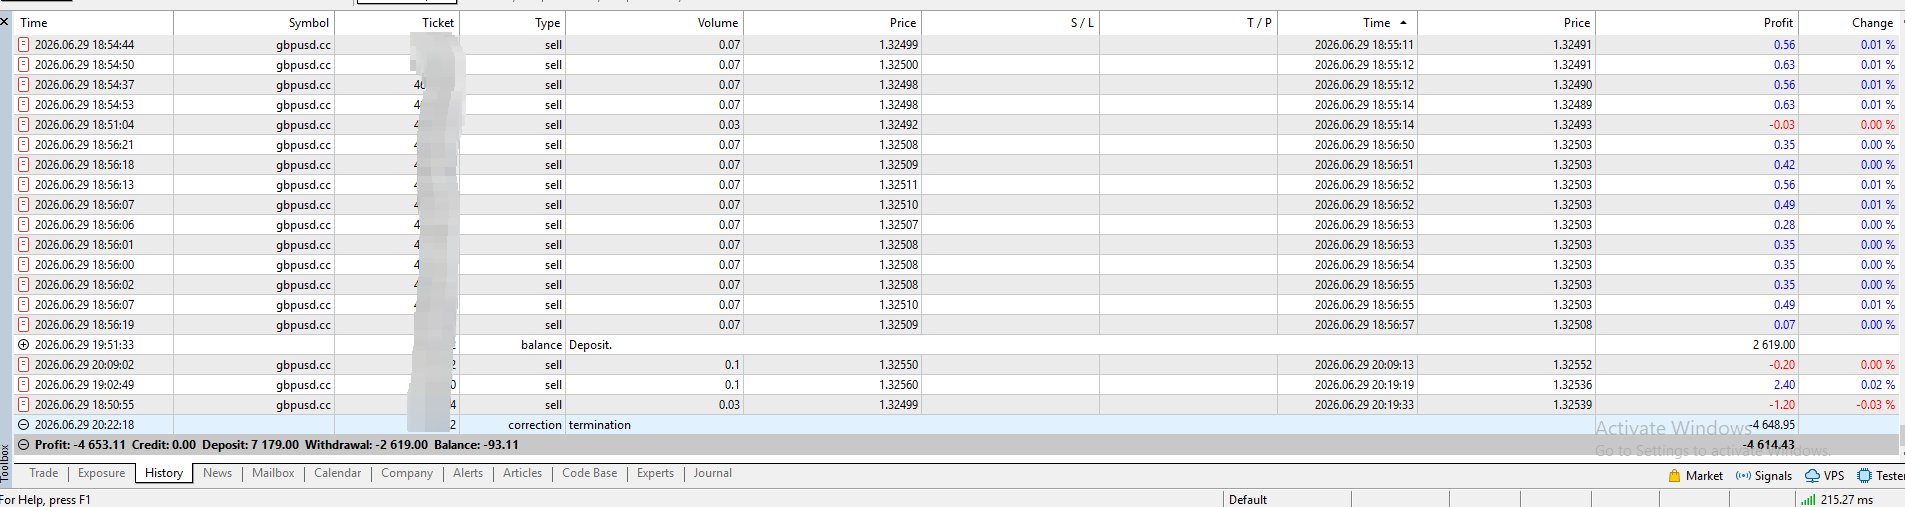Select the open price 1.32560 cell
This screenshot has height=507, width=1905.
click(x=898, y=385)
